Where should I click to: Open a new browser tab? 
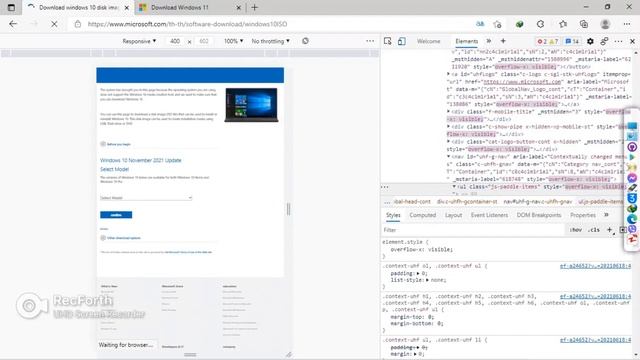254,7
